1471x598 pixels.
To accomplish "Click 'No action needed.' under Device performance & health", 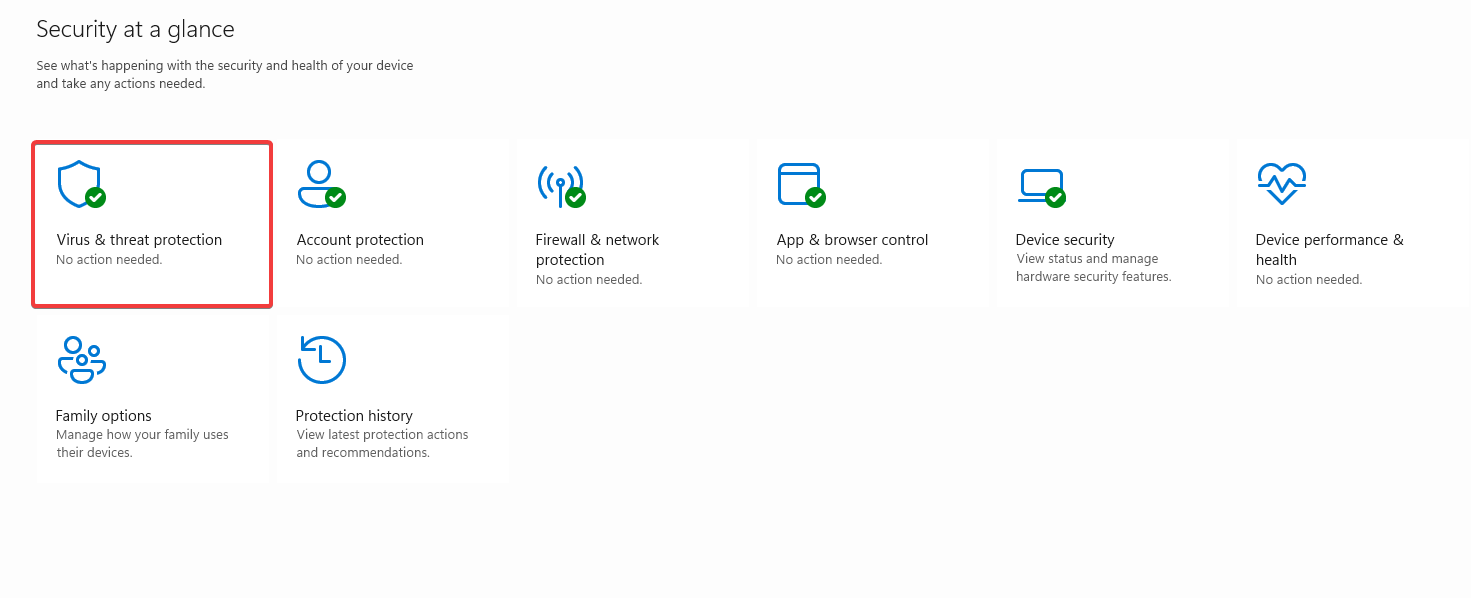I will coord(1309,280).
